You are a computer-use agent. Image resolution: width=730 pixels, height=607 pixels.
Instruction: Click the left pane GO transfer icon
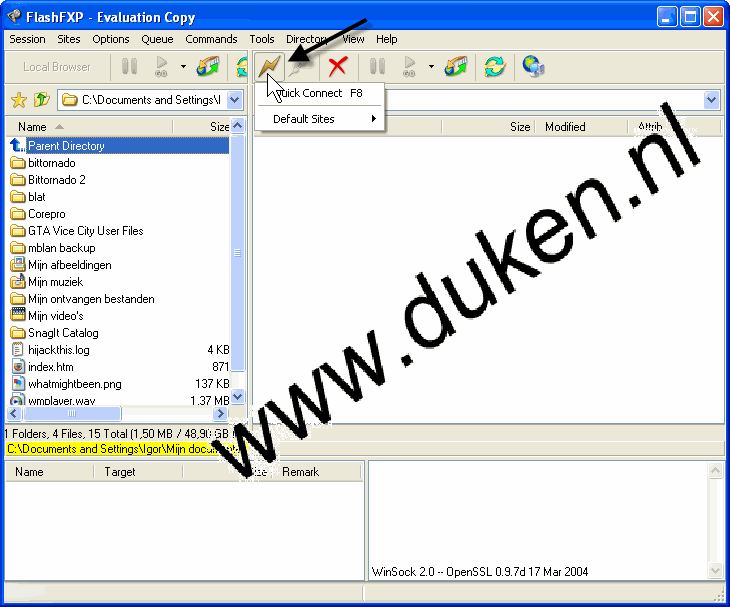click(x=161, y=66)
